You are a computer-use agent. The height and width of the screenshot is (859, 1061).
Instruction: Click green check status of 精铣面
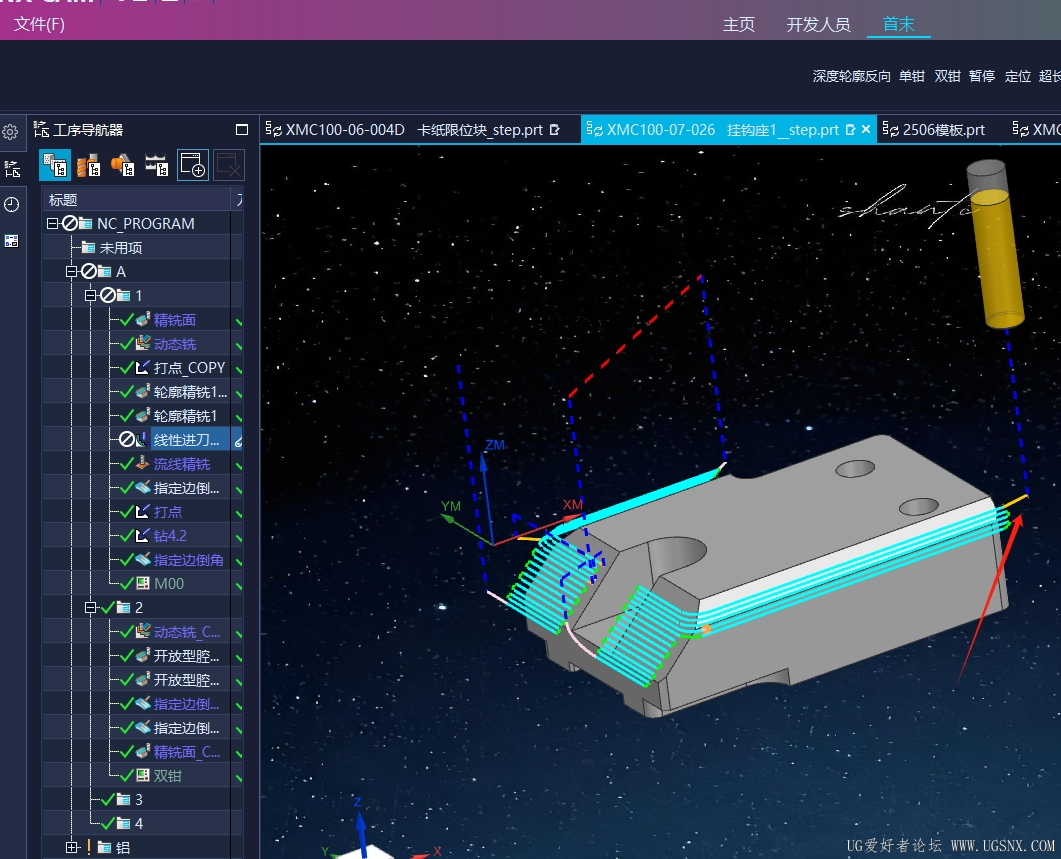(x=127, y=320)
